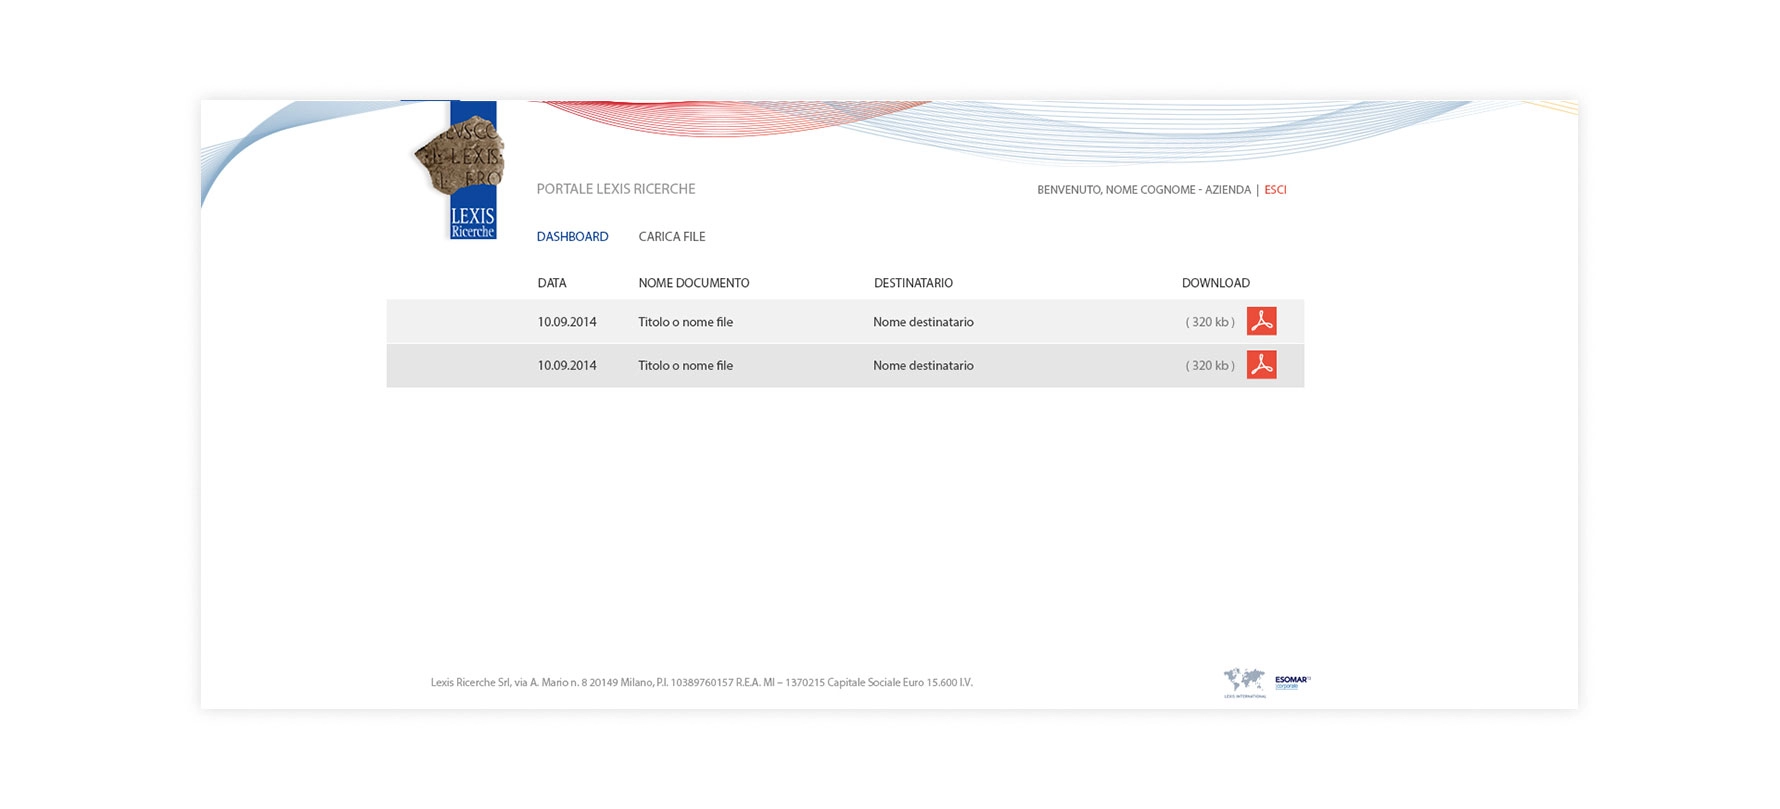The image size is (1780, 809).
Task: Click the DESTINATARIO column header
Action: (913, 283)
